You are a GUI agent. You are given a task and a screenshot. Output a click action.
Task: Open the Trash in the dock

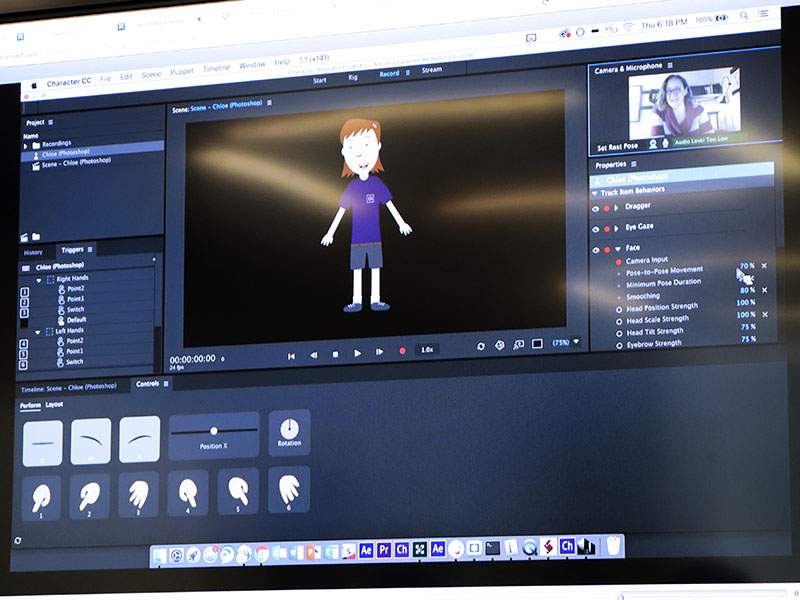click(614, 546)
